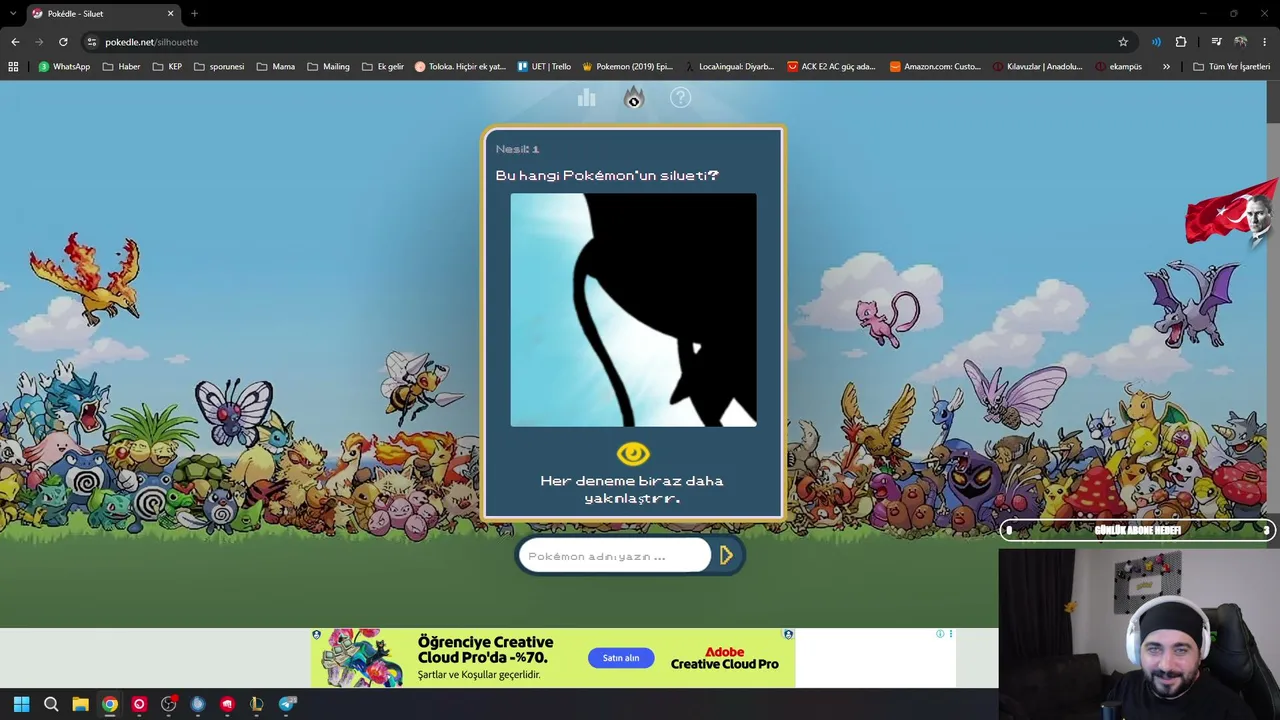Open the Kılavuzlar | Anadolu... bookmark
Screen dimensions: 1280x720
(x=1037, y=67)
